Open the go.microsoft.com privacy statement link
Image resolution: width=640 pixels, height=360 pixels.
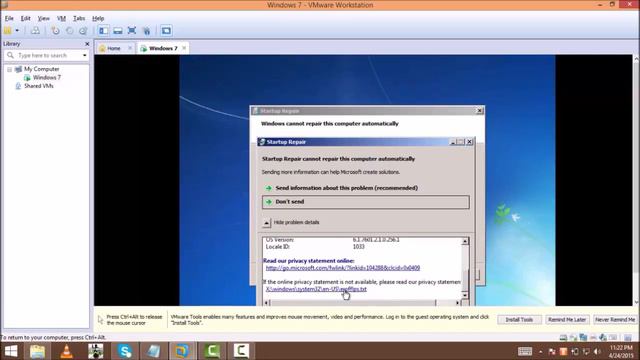point(343,268)
